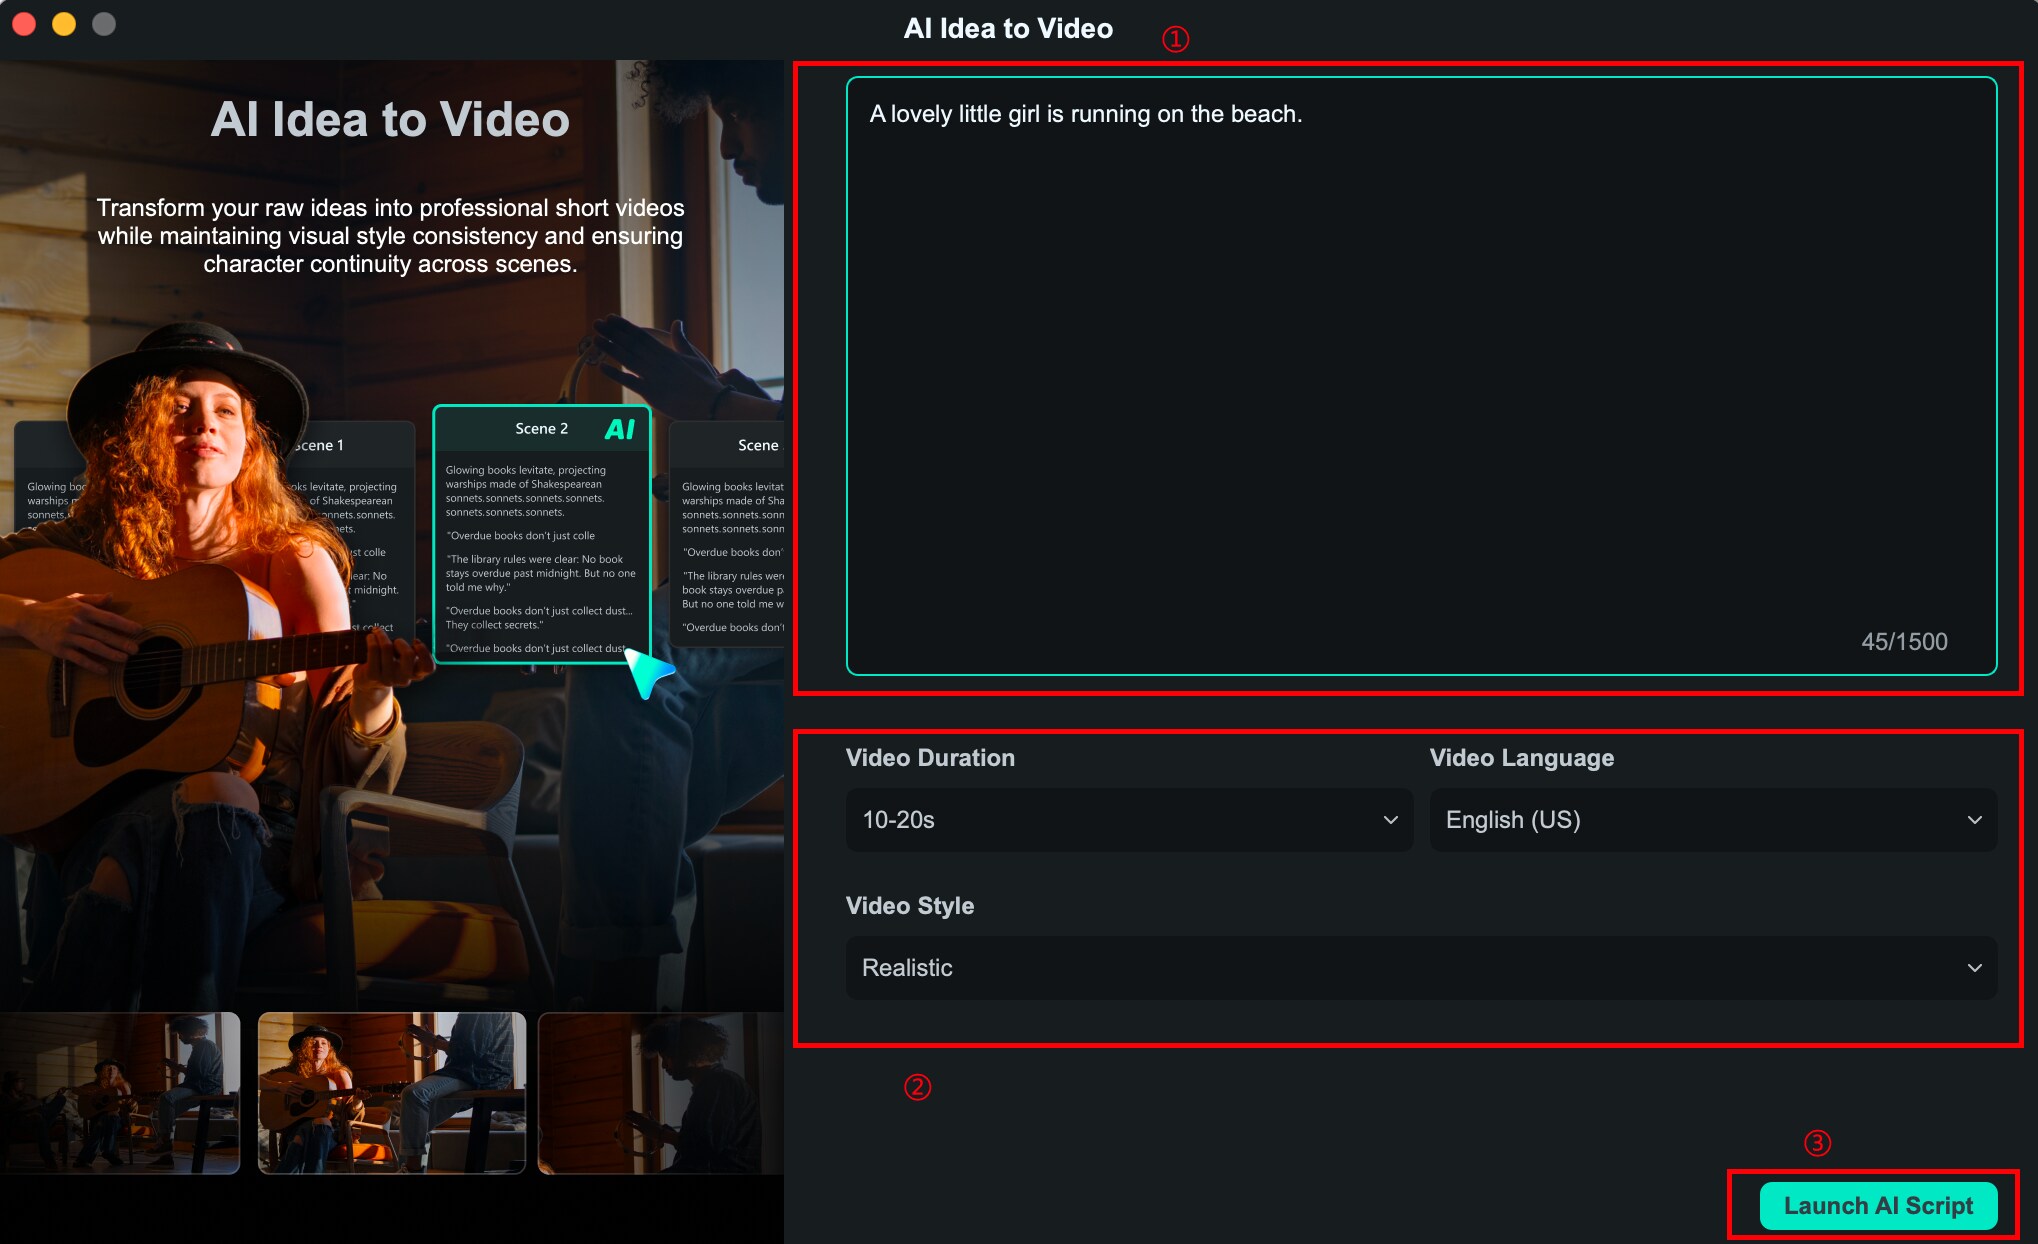This screenshot has width=2038, height=1244.
Task: Click the middle guitarist thumbnail
Action: tap(392, 1092)
